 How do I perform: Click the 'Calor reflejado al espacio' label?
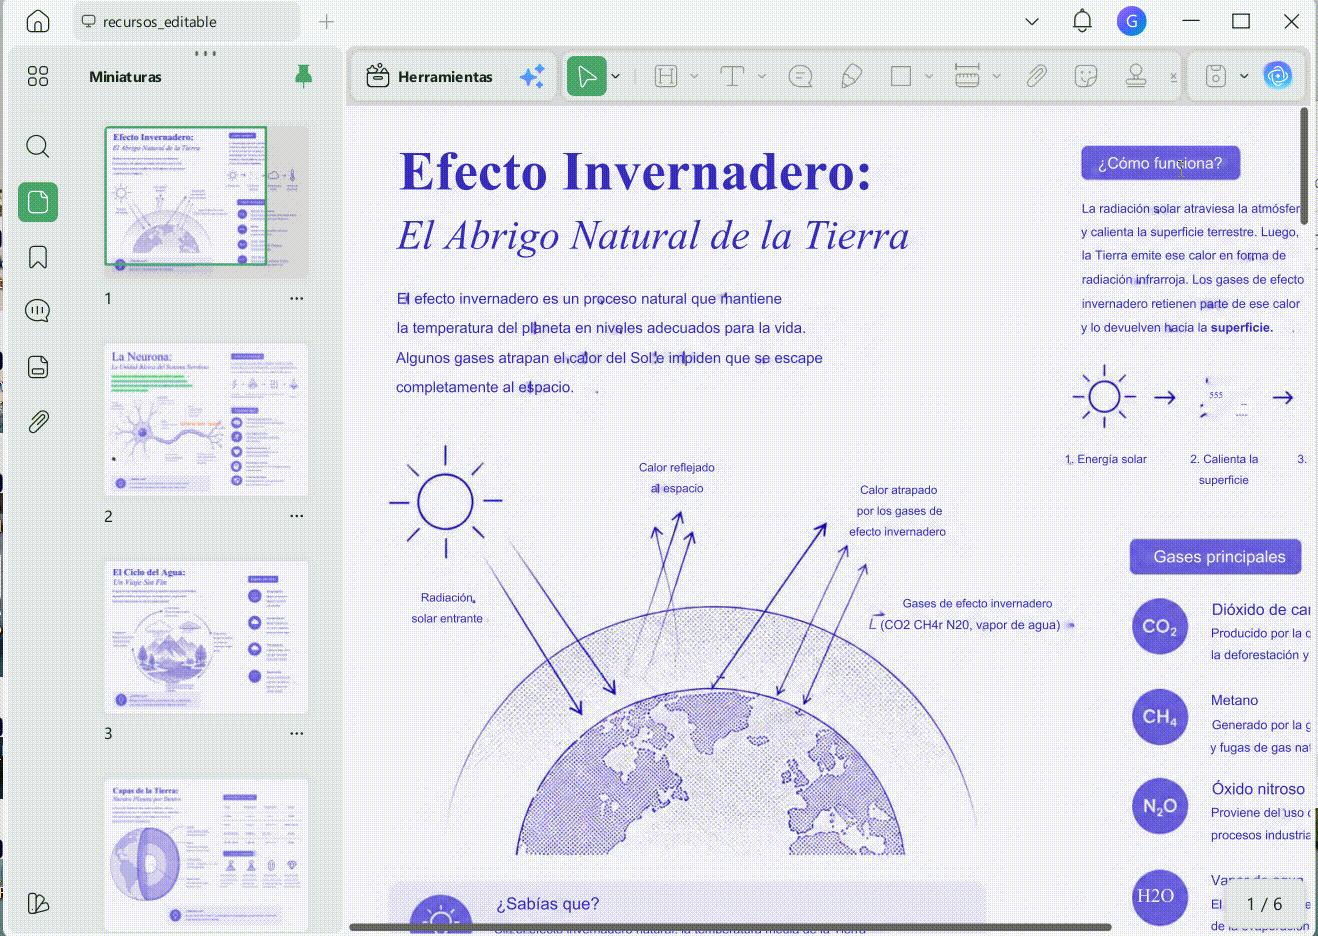(x=677, y=478)
